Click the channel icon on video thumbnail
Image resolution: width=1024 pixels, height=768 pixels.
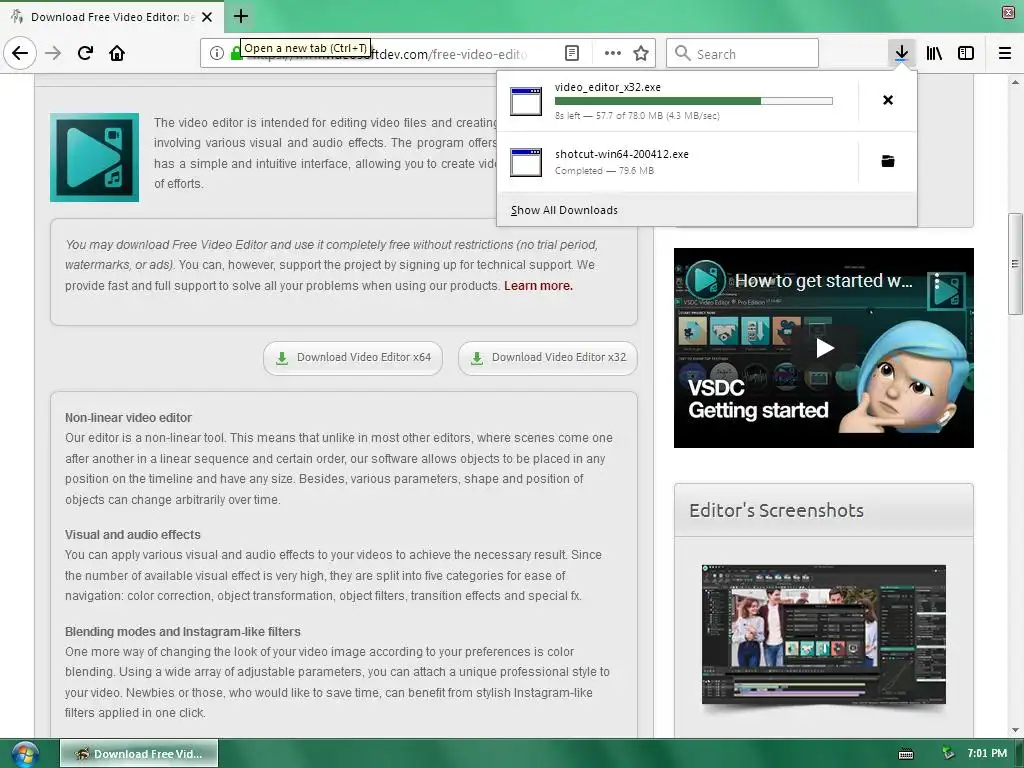[705, 280]
